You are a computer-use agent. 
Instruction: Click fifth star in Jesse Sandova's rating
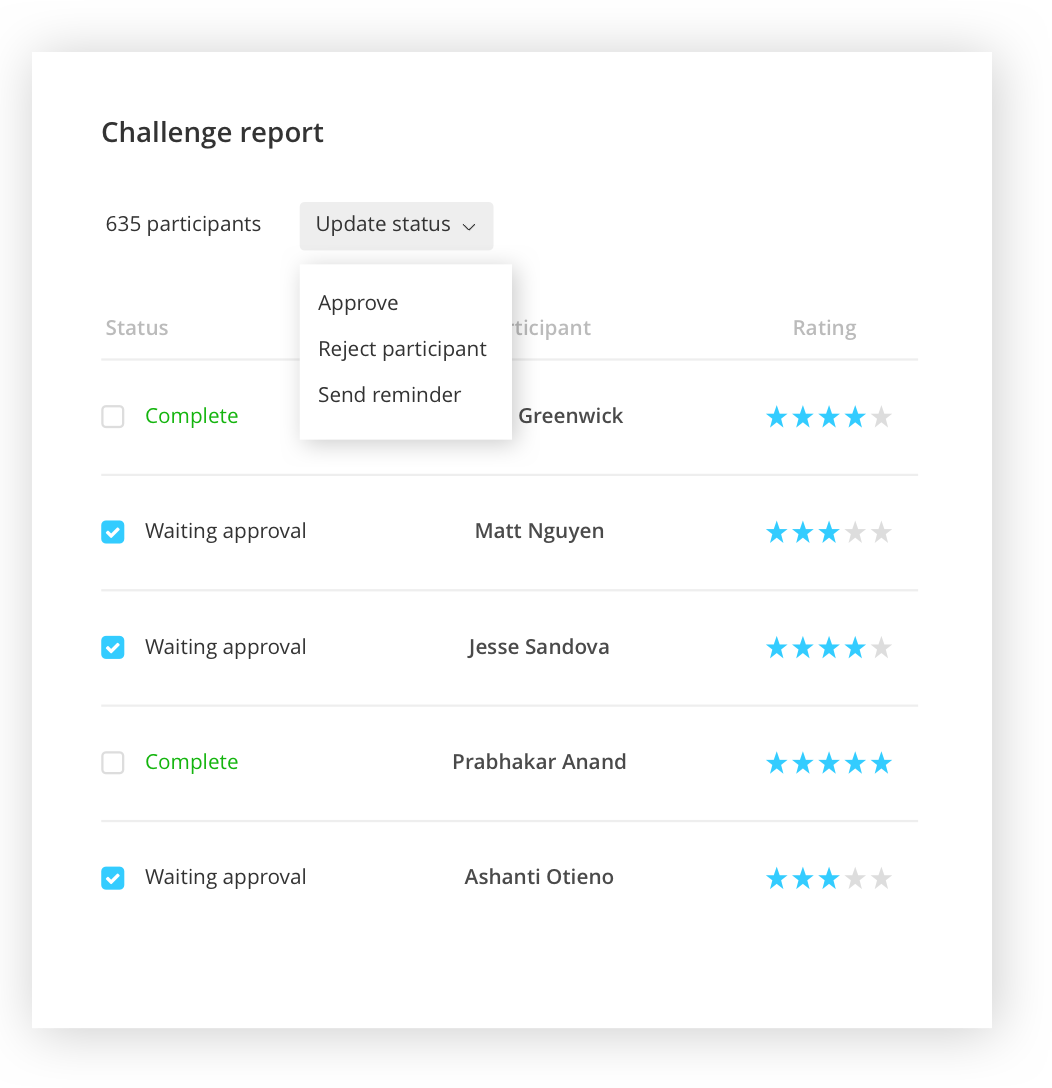(x=881, y=648)
